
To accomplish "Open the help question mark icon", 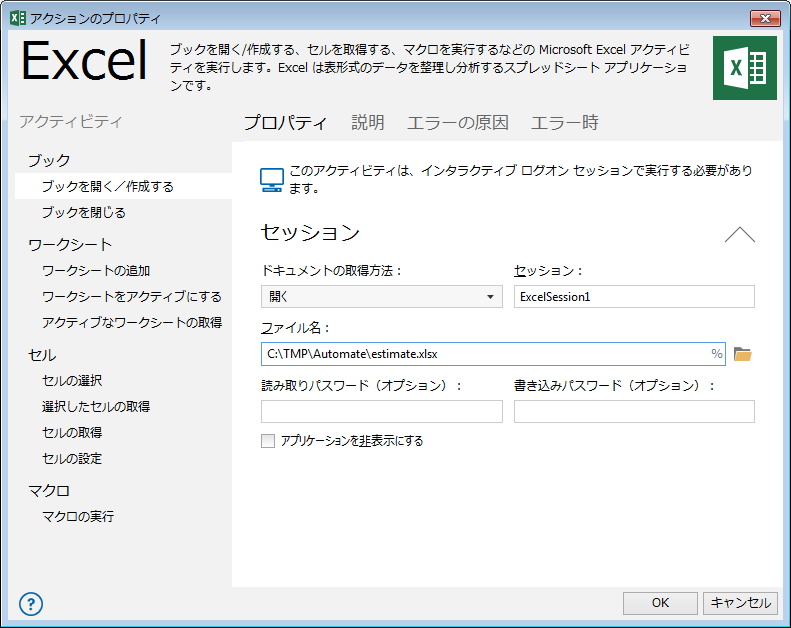I will (x=31, y=603).
